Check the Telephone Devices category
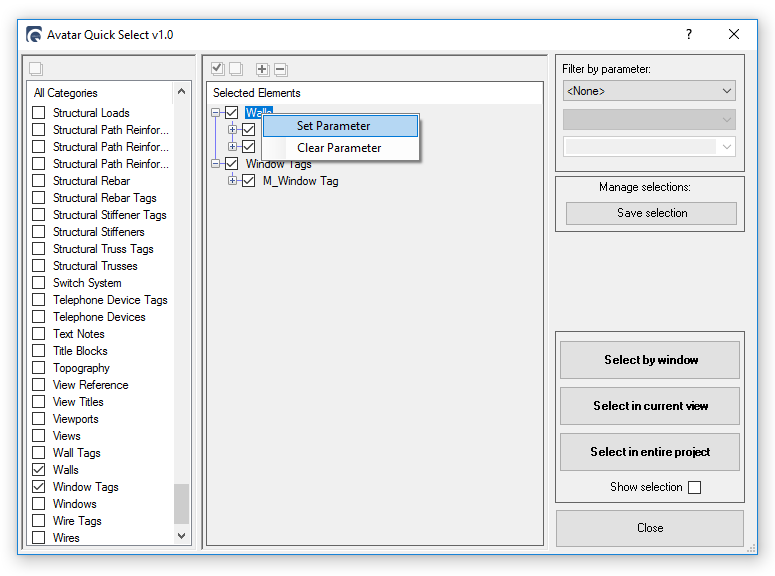This screenshot has width=775, height=576. pos(39,316)
